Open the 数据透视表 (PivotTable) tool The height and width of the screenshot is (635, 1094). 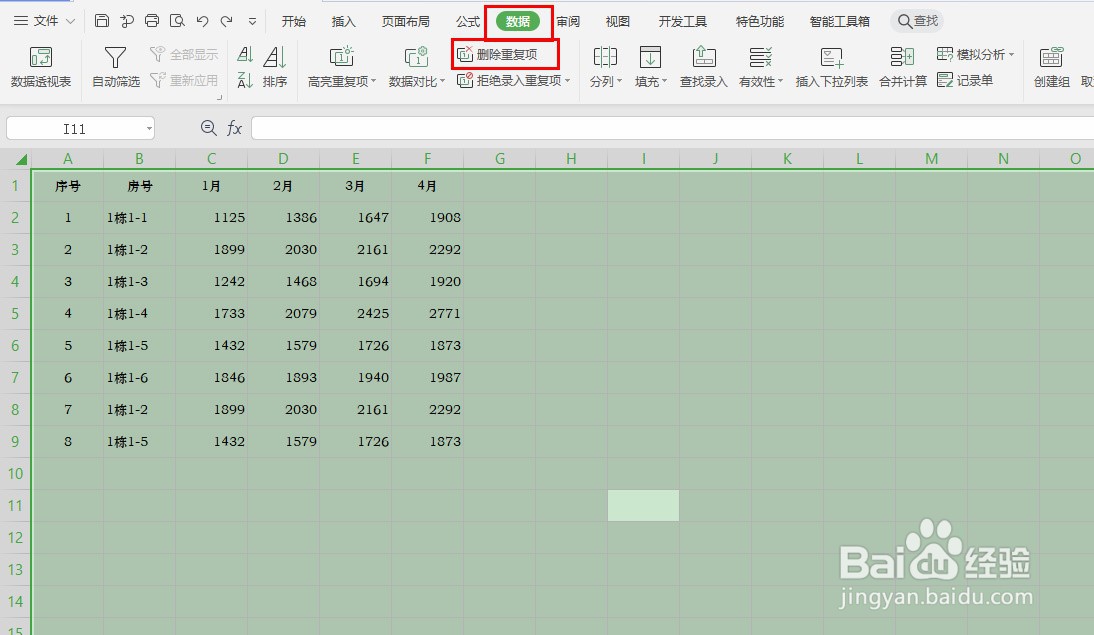40,67
